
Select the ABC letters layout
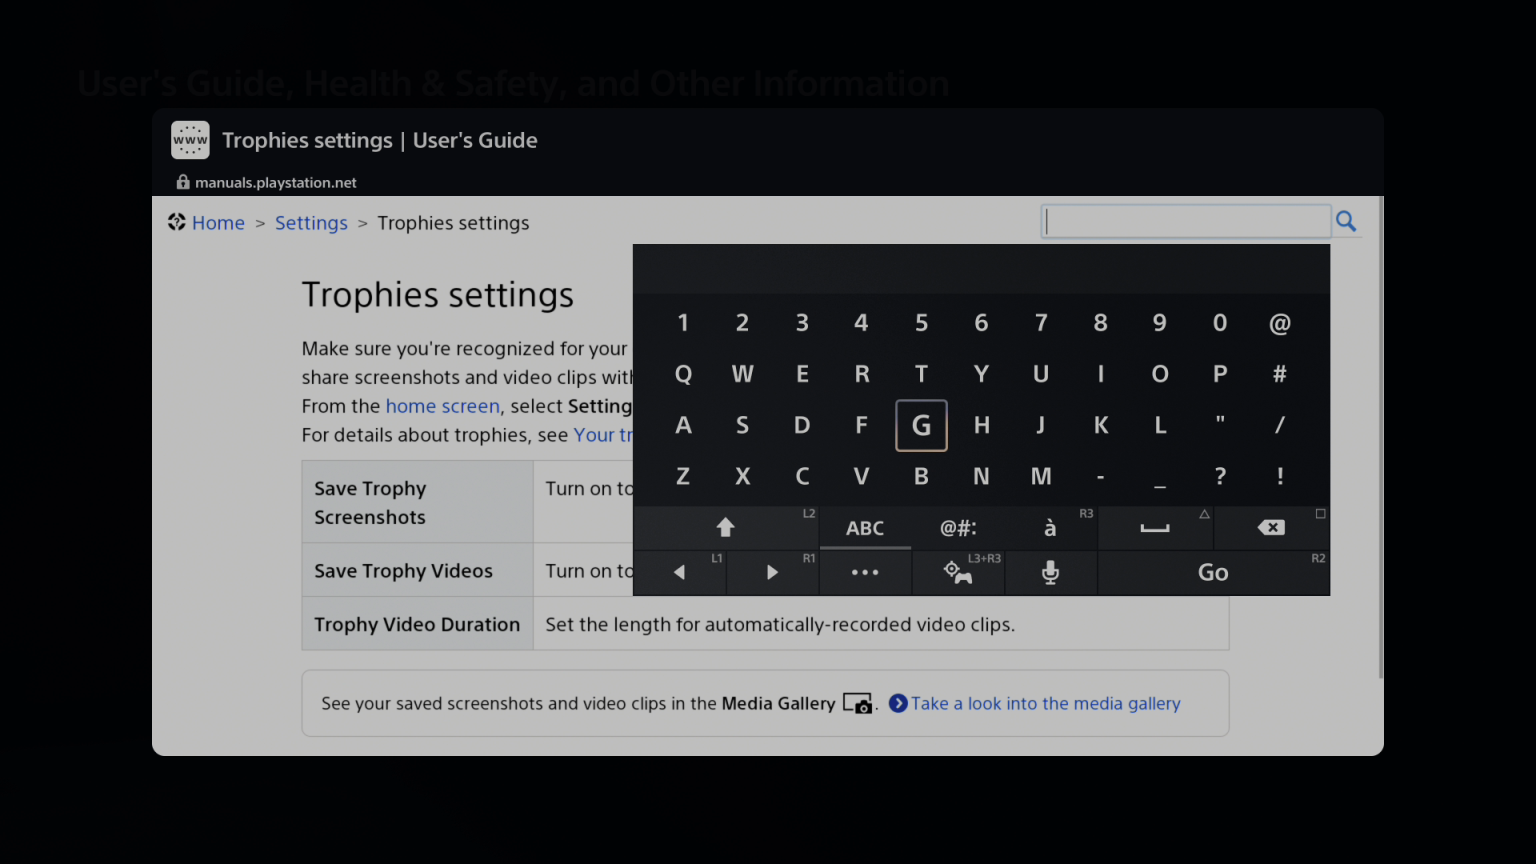click(x=865, y=528)
